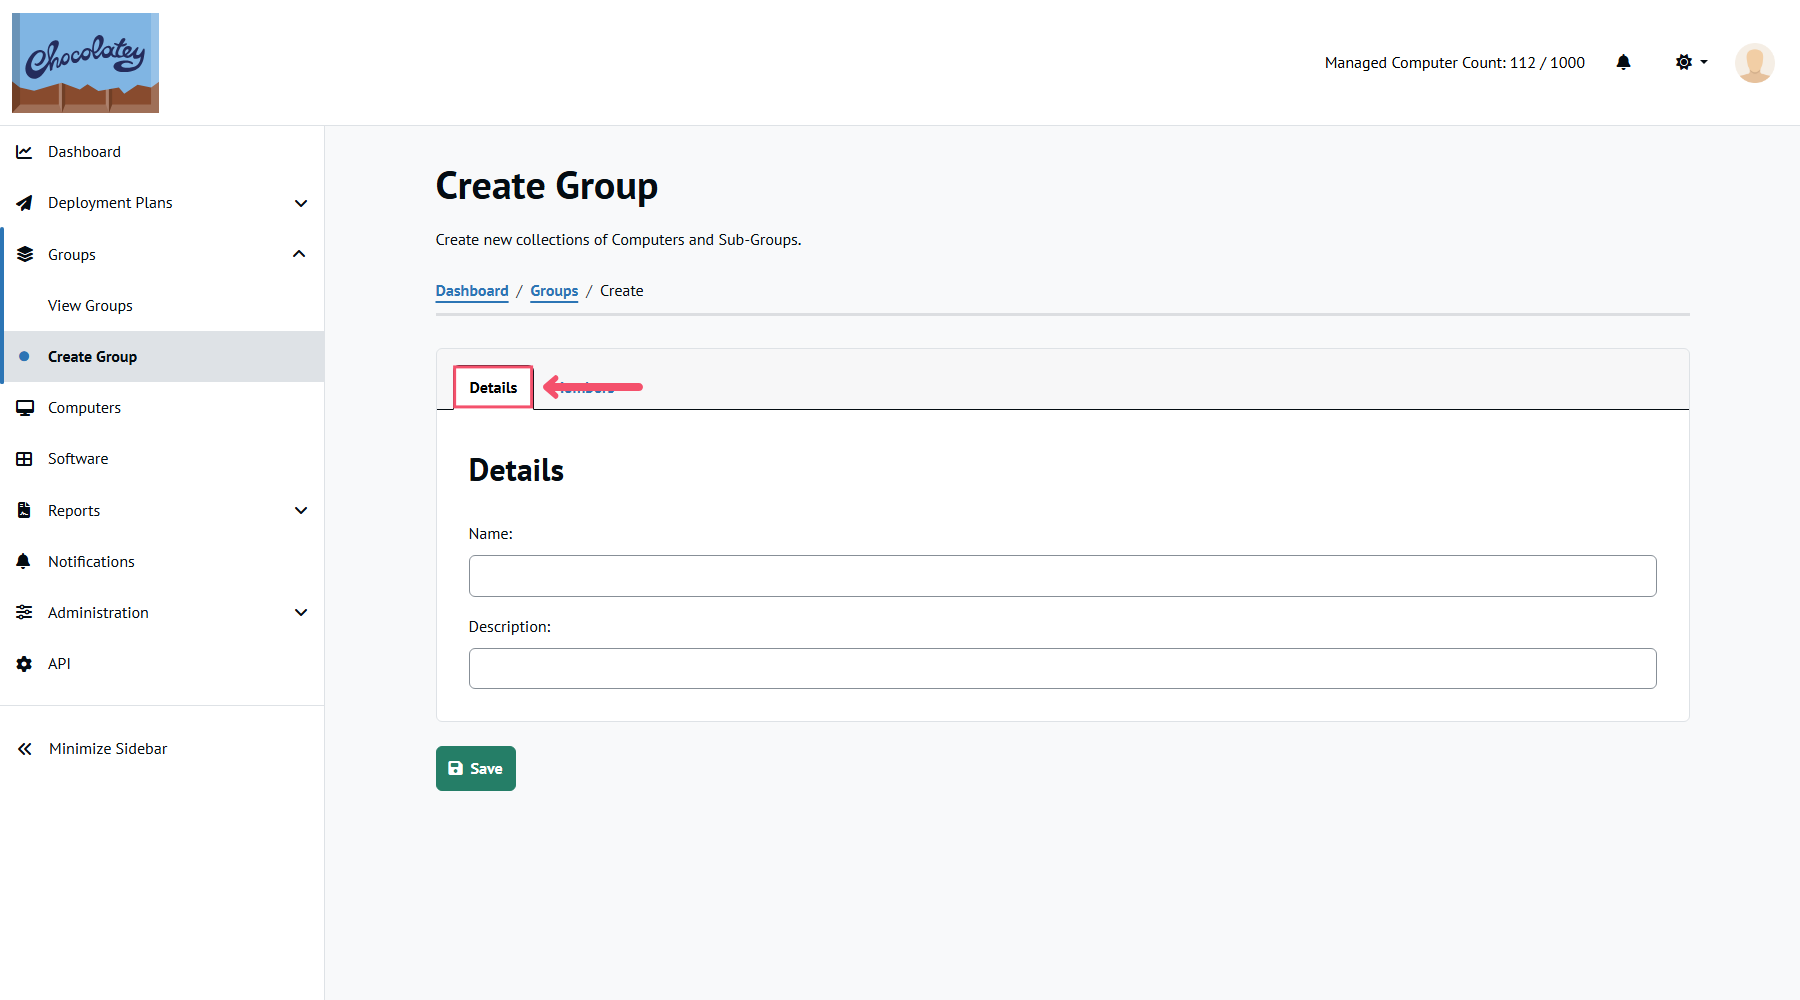Follow the Dashboard breadcrumb link
This screenshot has width=1800, height=1000.
472,291
